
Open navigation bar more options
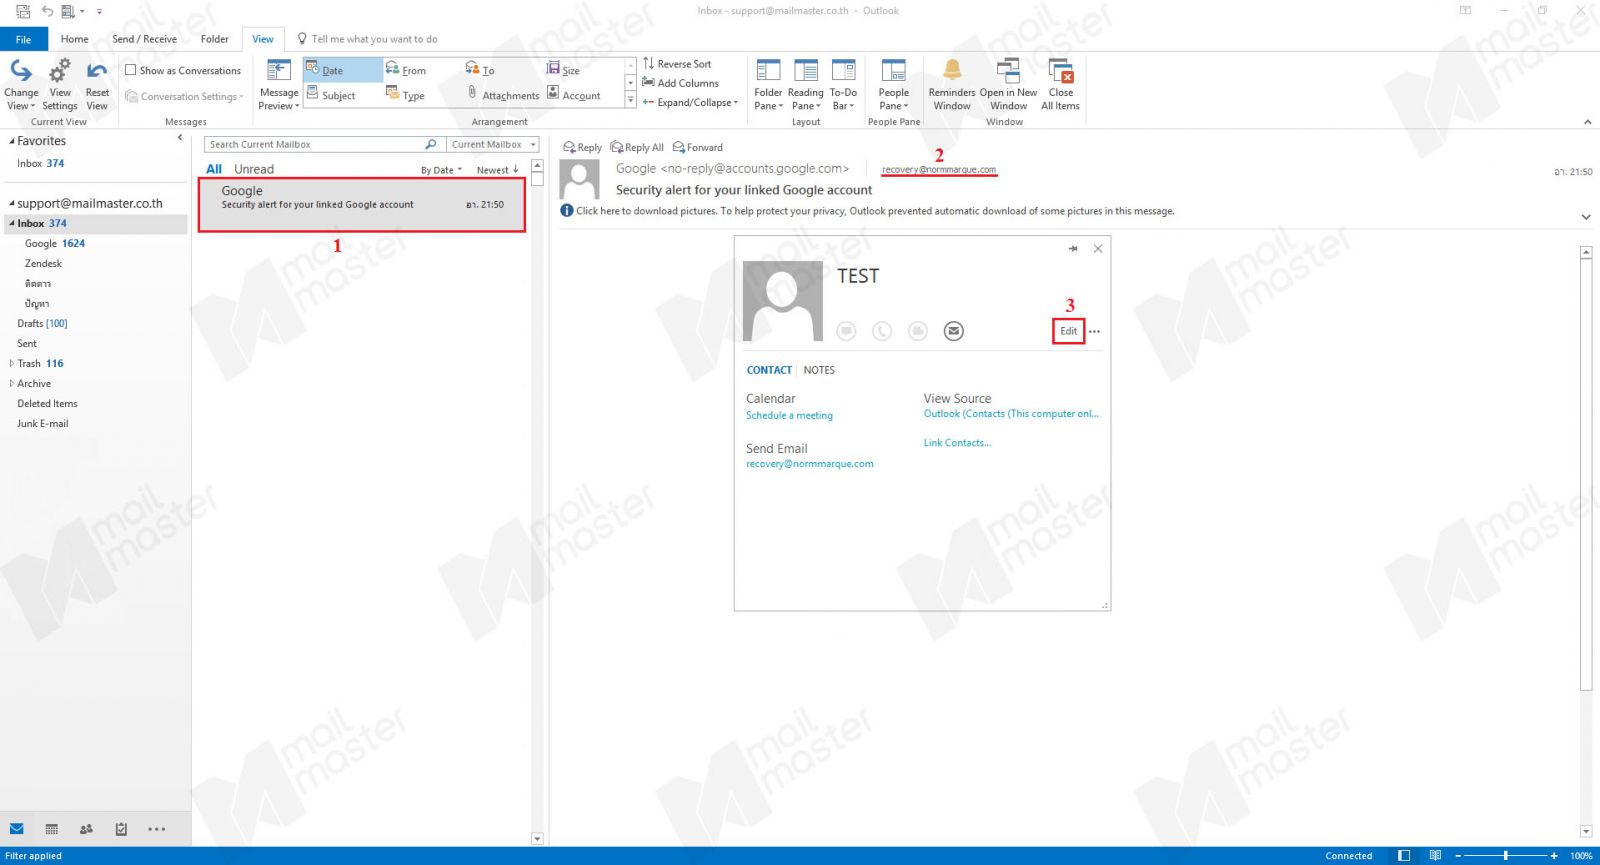(157, 829)
